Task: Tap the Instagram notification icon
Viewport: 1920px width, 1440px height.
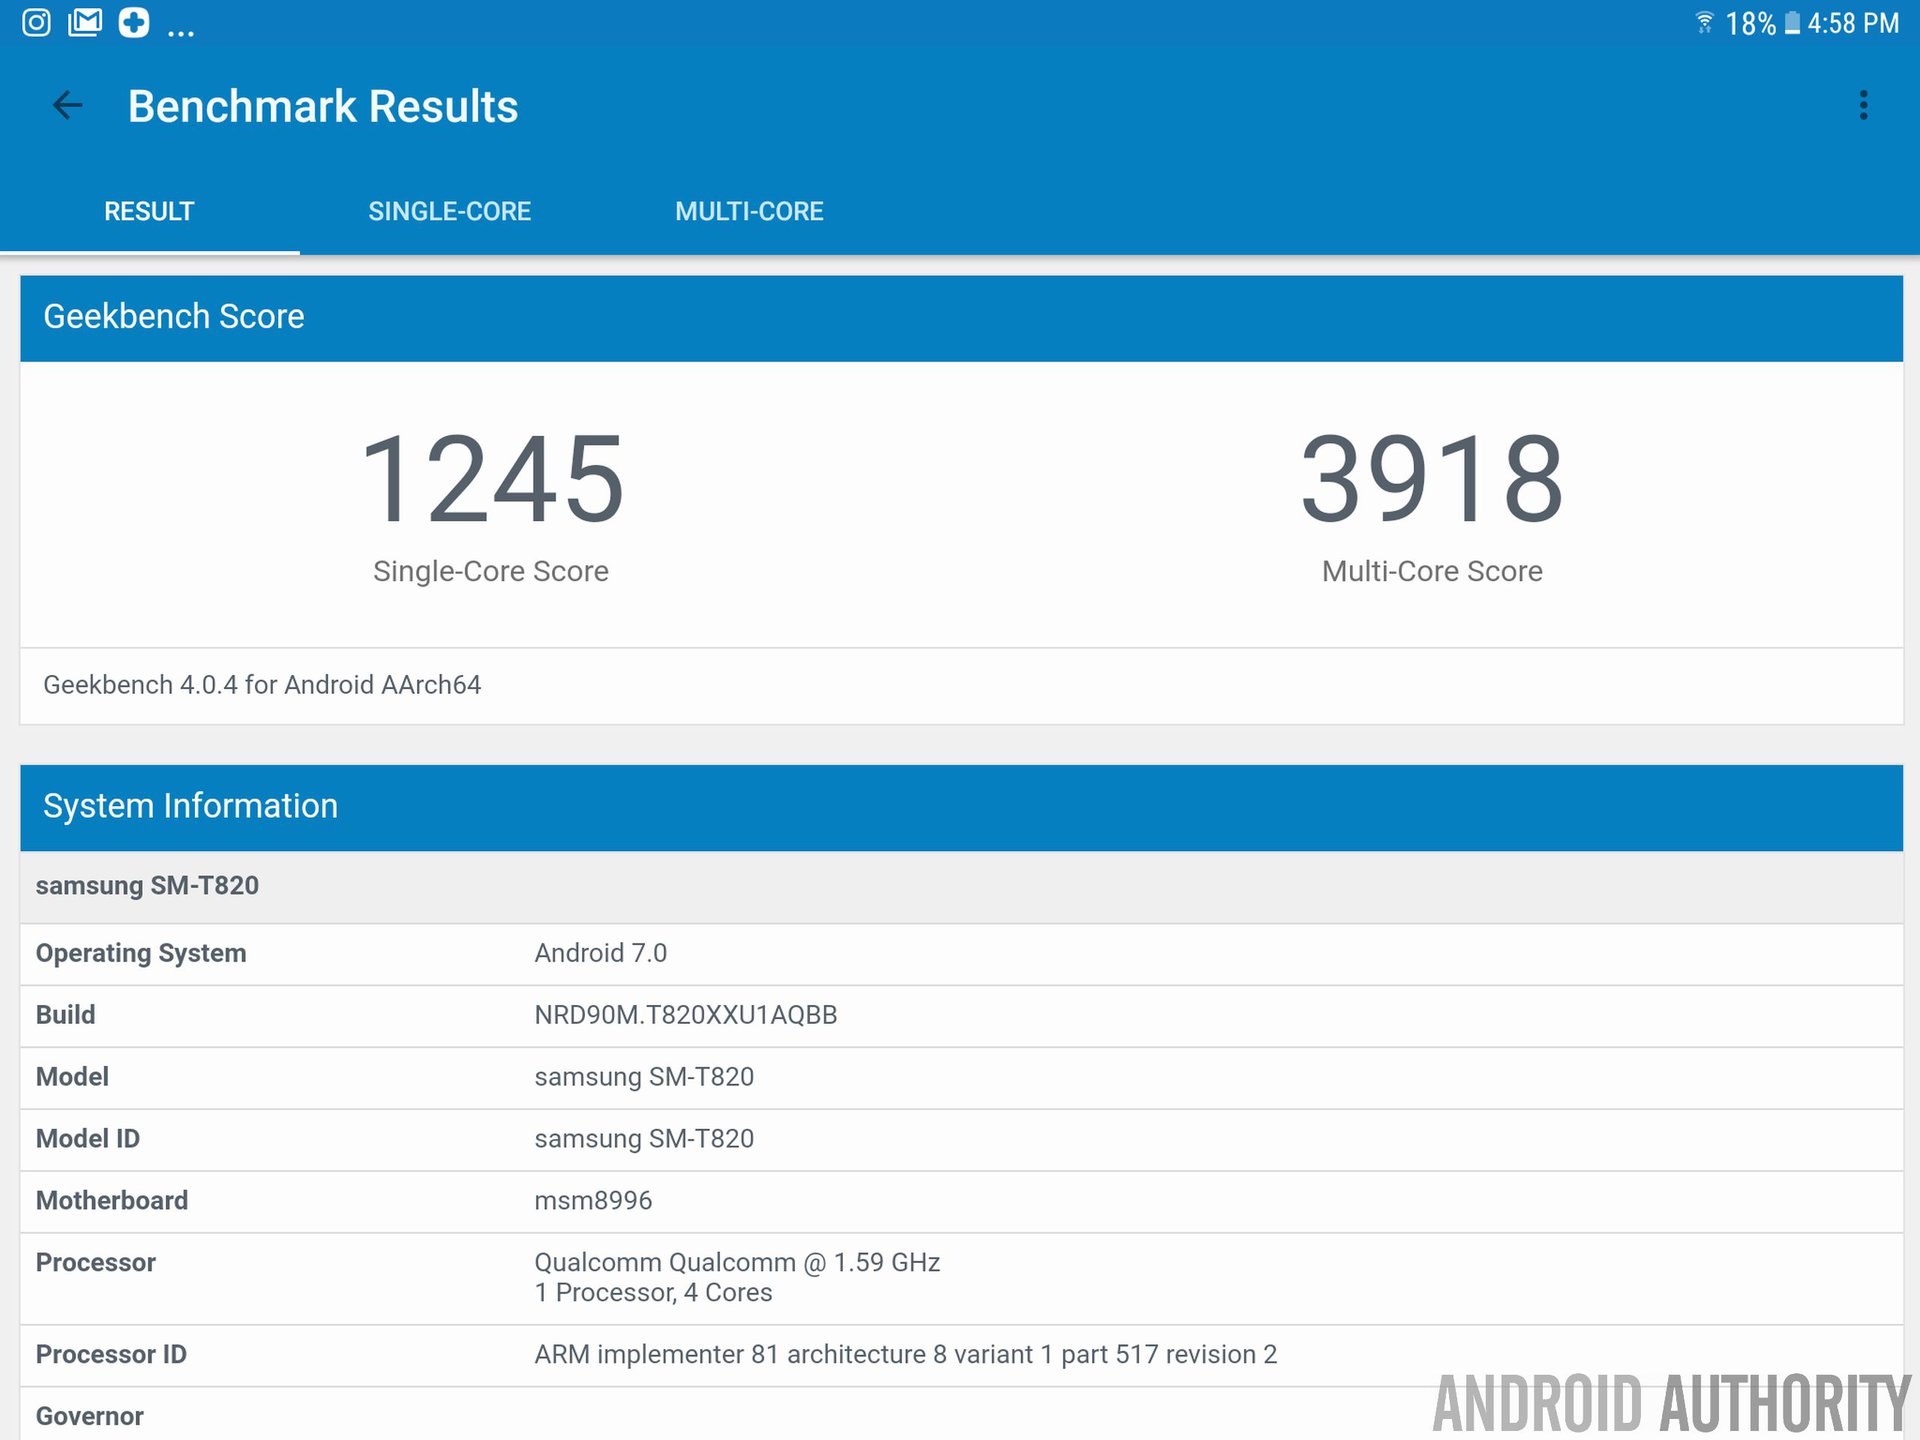Action: [36, 22]
